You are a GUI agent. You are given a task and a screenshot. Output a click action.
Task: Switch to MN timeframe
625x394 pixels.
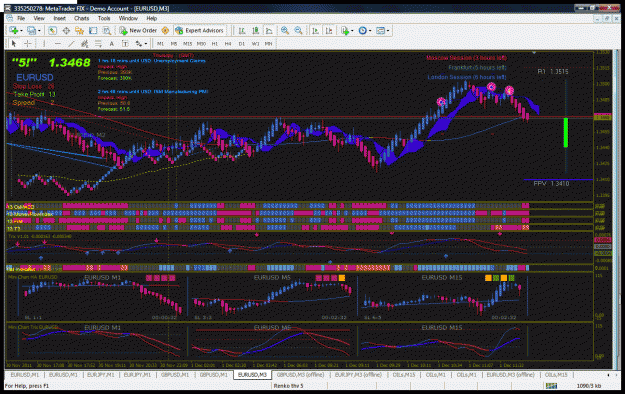(x=269, y=44)
